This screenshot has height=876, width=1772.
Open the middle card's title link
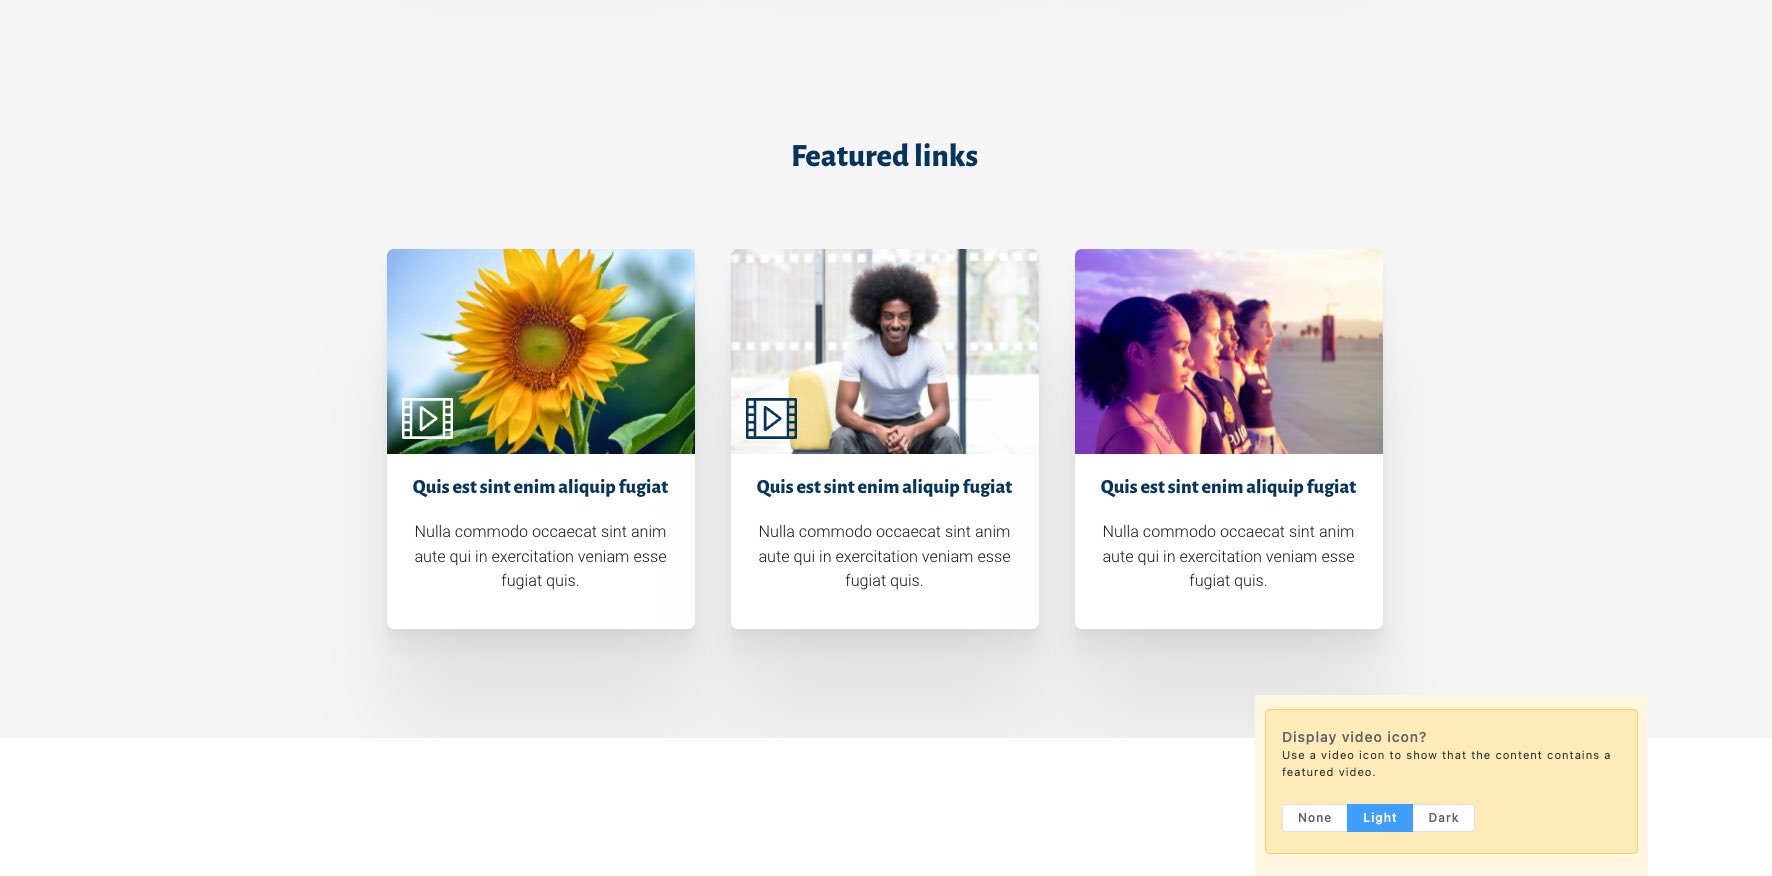(x=884, y=487)
